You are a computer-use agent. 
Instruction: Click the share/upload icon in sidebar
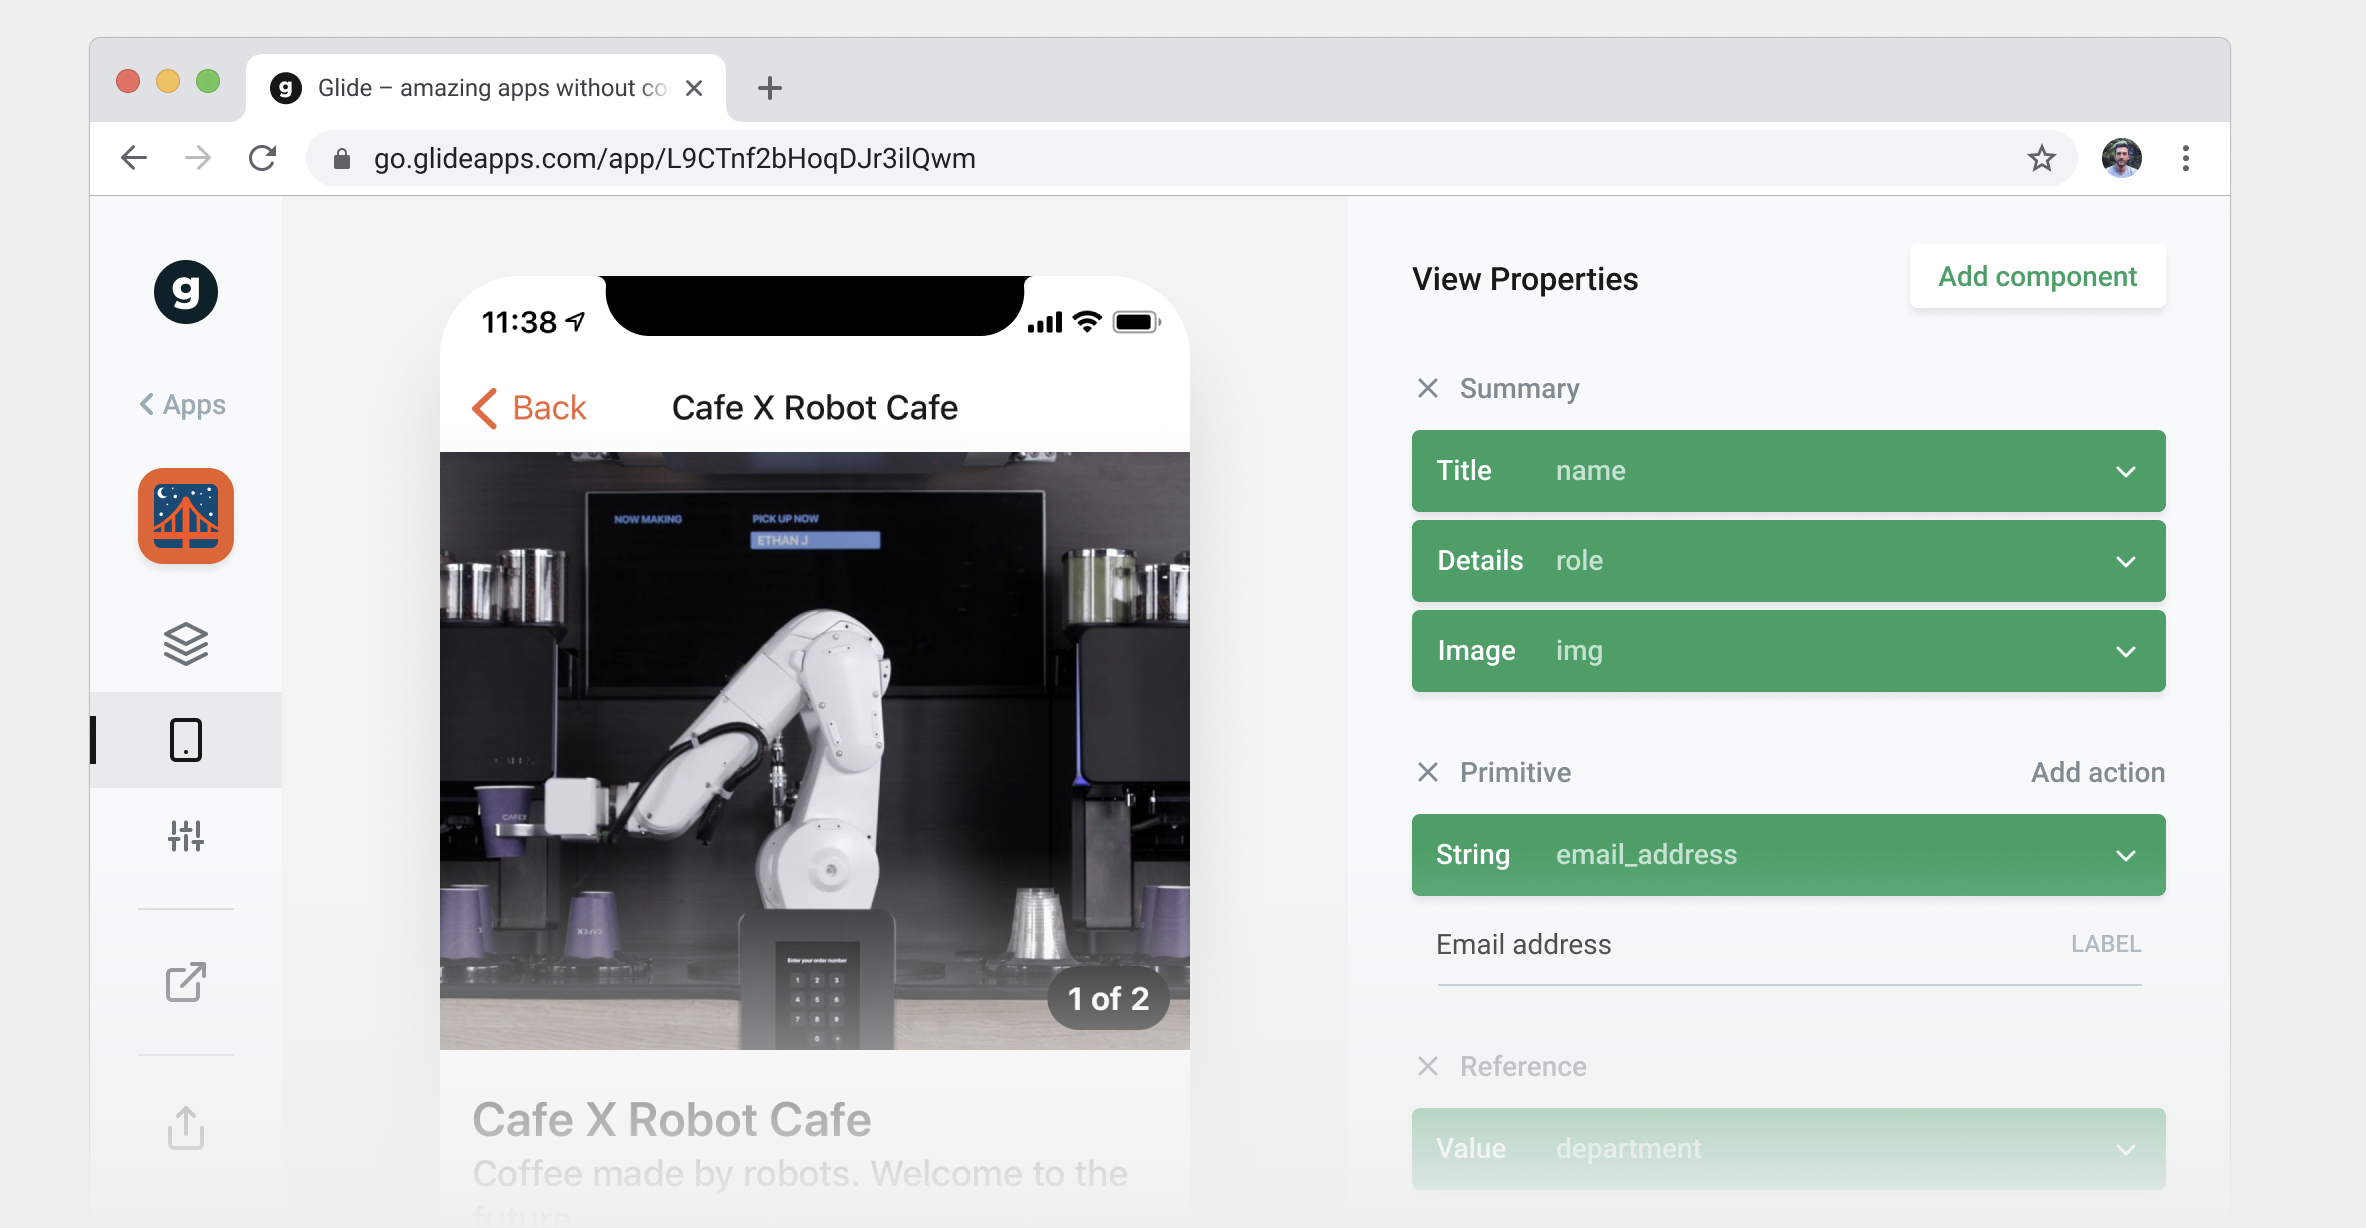point(186,1128)
